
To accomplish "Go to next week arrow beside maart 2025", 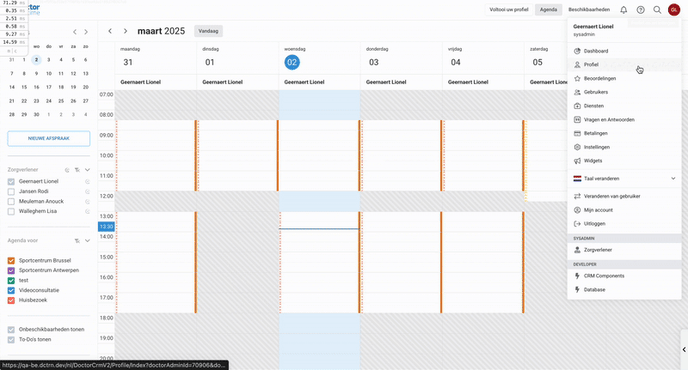I will pyautogui.click(x=125, y=31).
